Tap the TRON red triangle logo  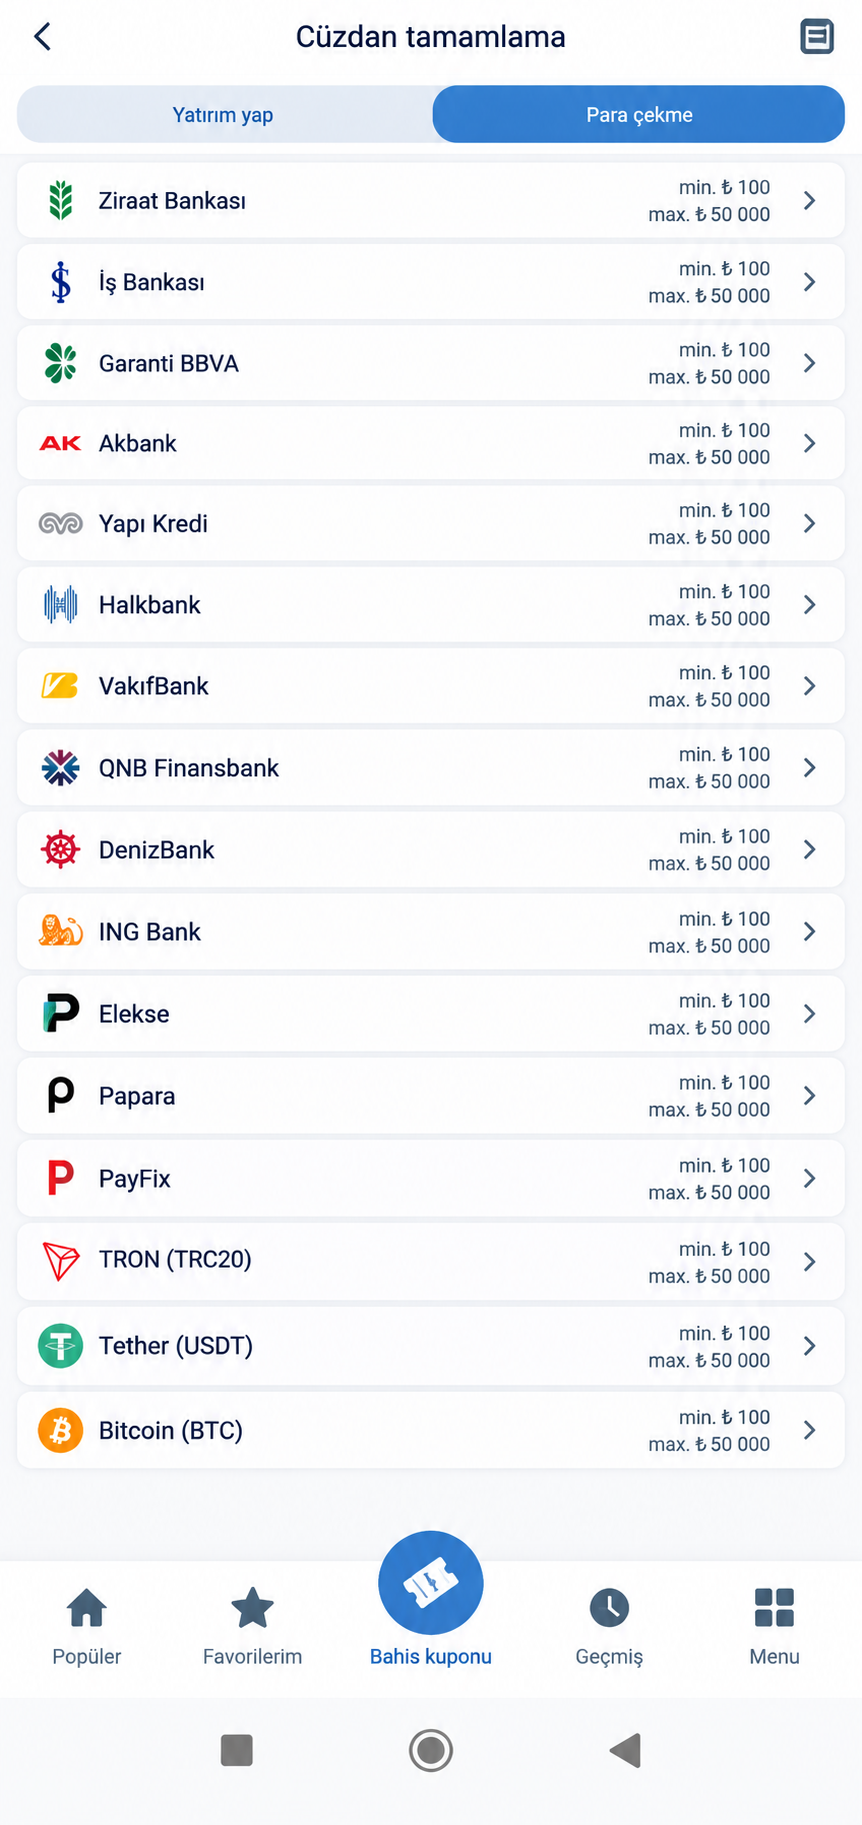(61, 1261)
